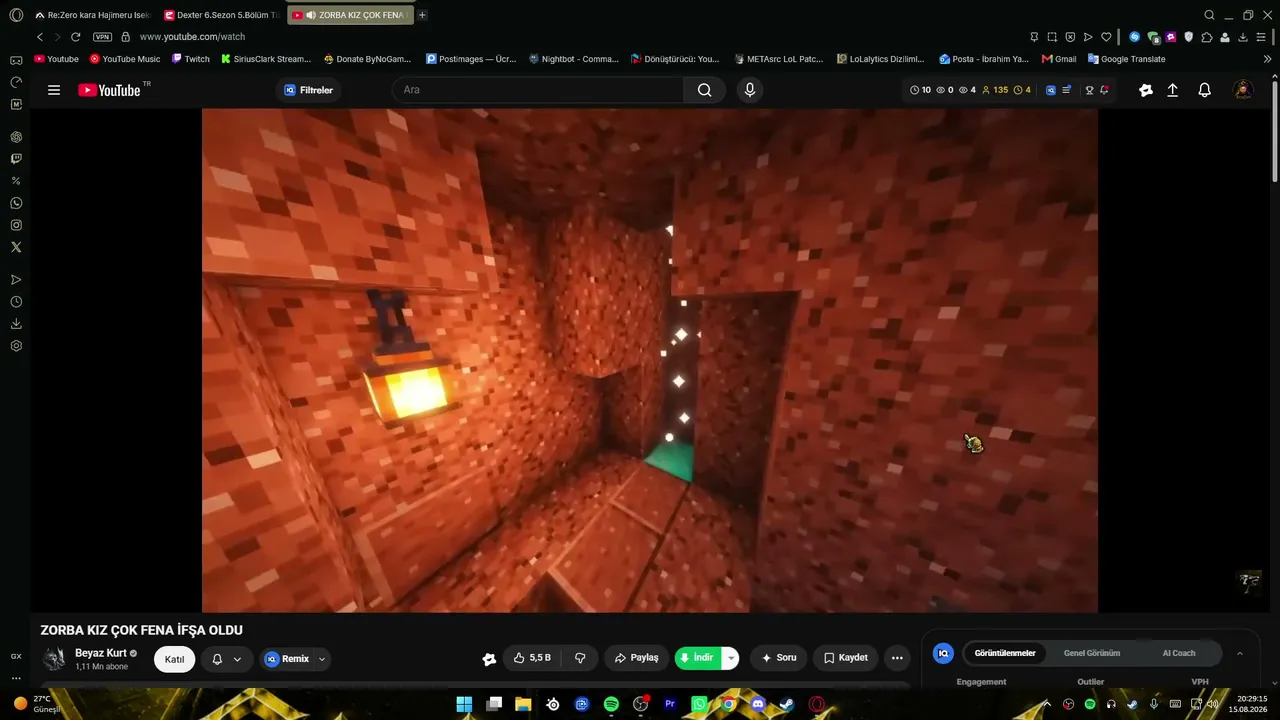Viewport: 1280px width, 720px height.
Task: Open the Downloads icon in Opera sidebar
Action: click(16, 324)
